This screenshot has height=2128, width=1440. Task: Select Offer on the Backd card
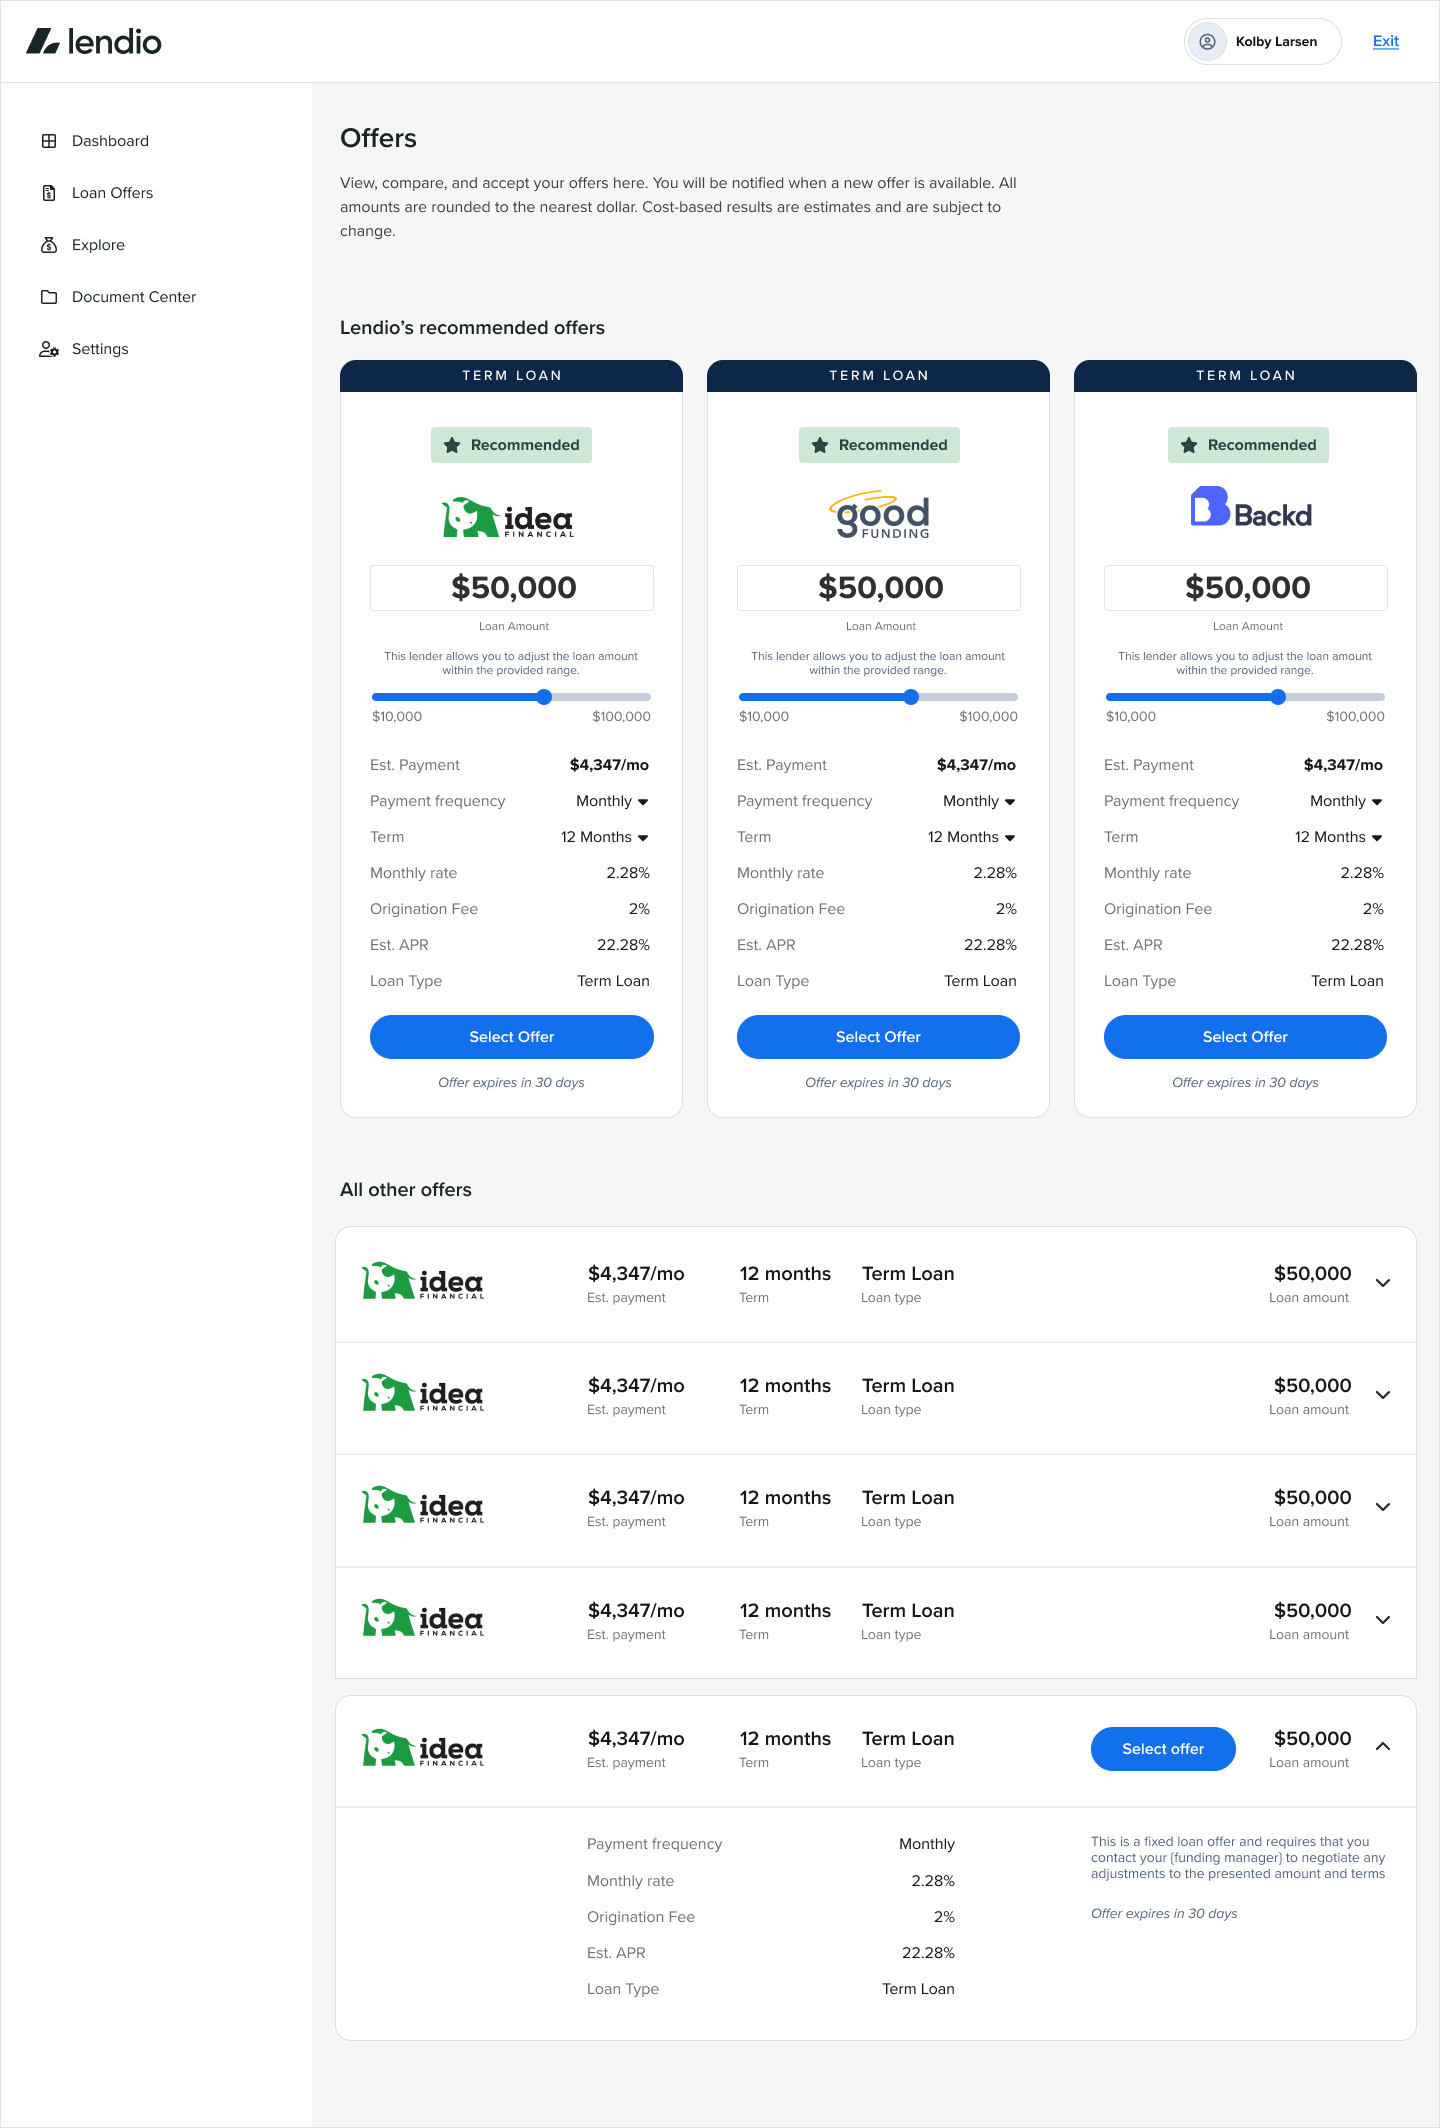[x=1245, y=1037]
